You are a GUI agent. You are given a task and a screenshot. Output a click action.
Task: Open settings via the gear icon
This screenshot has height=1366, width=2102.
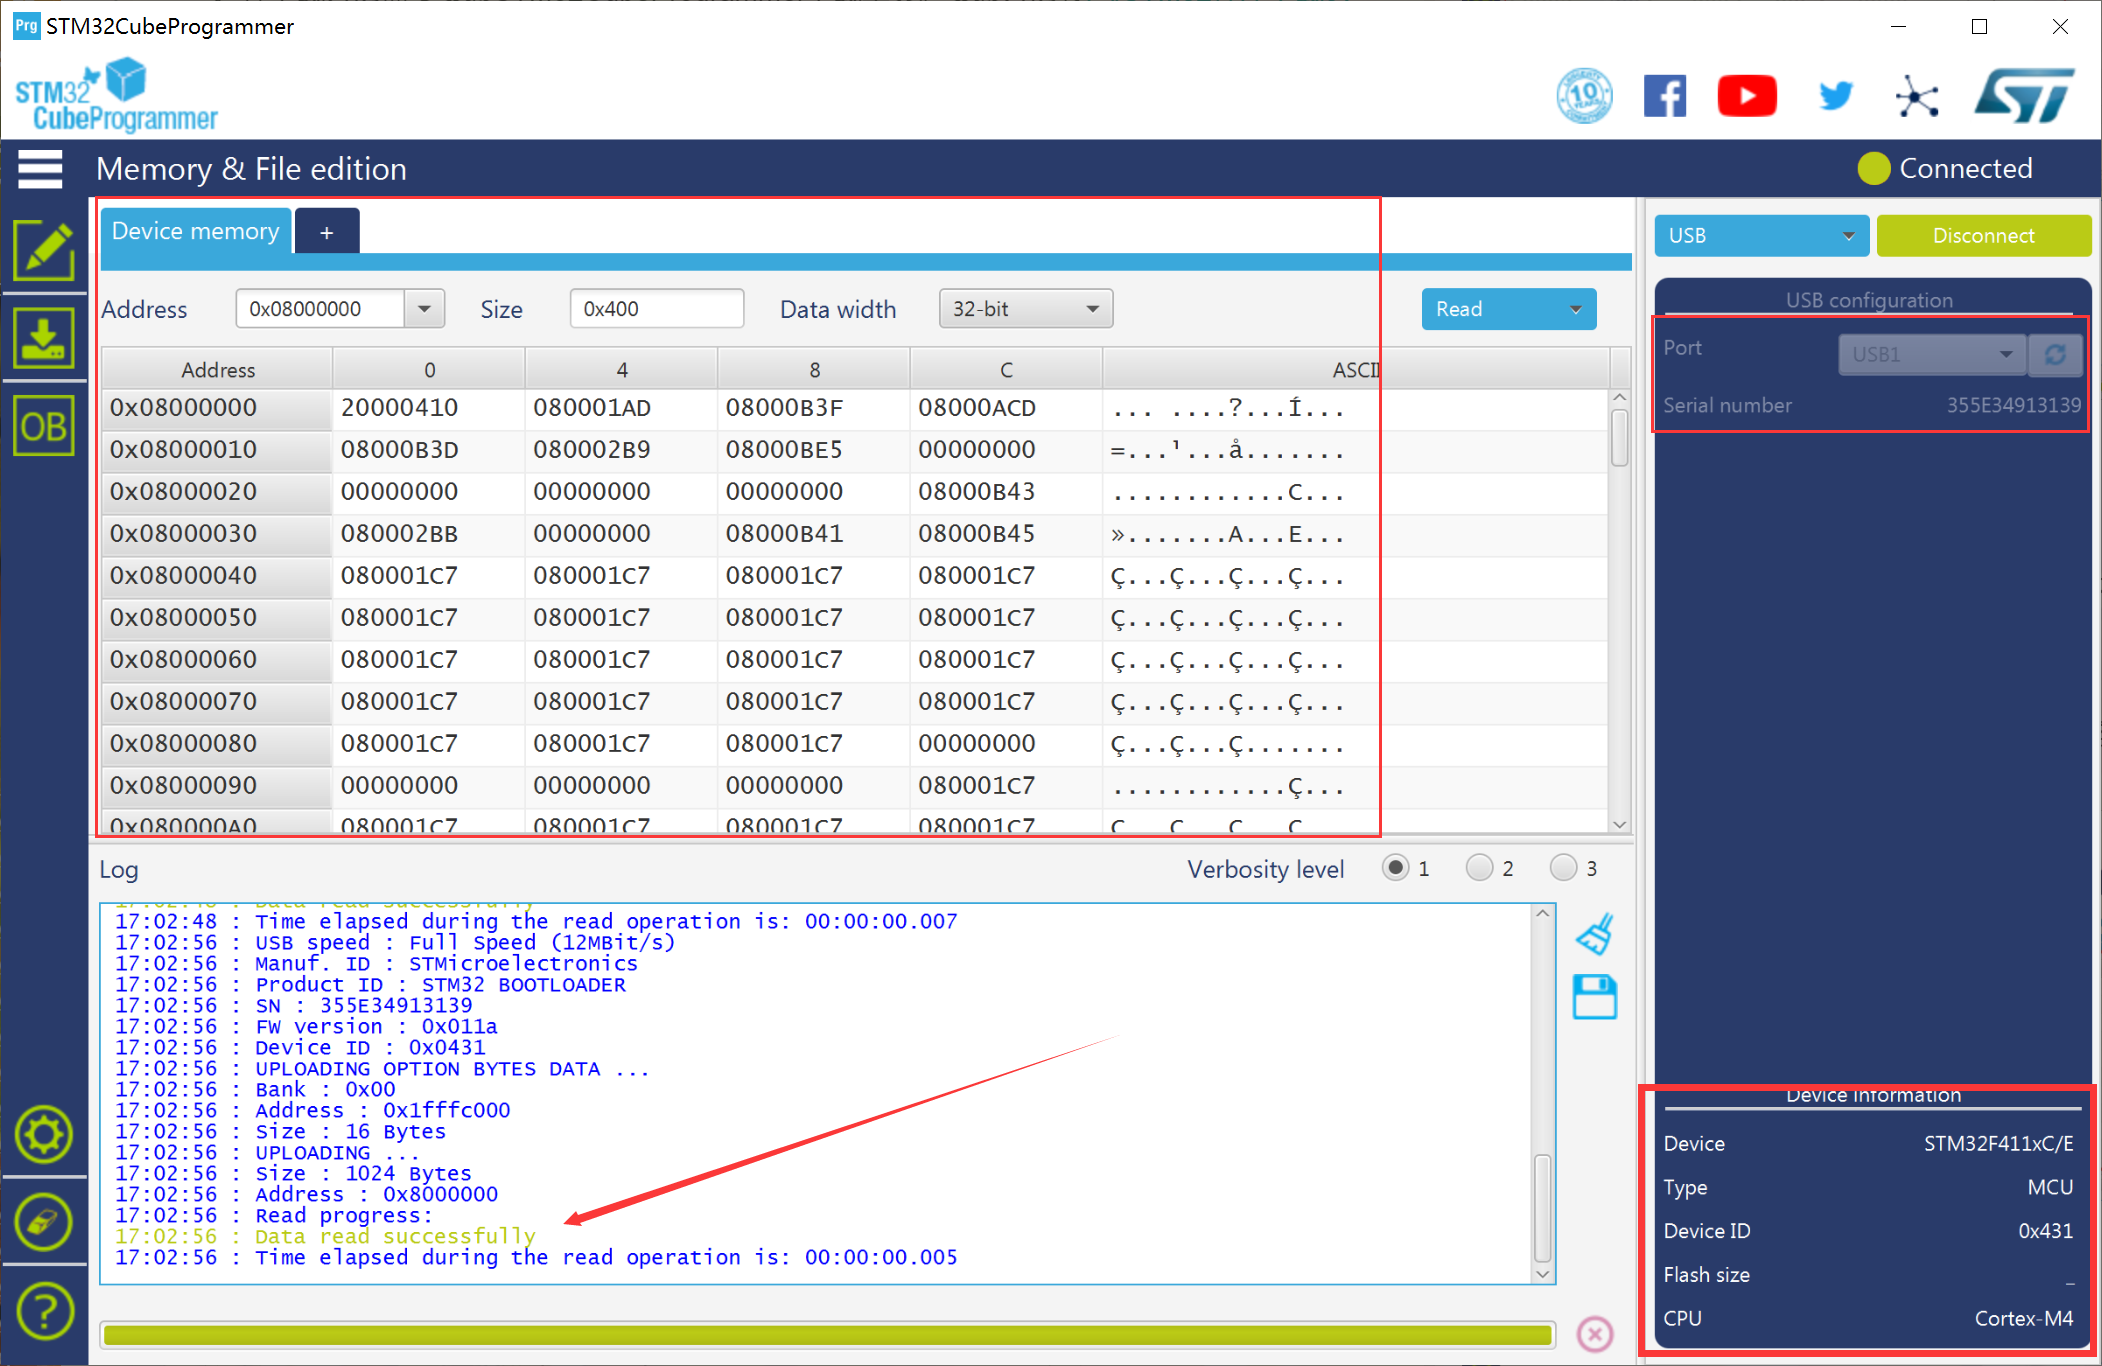click(42, 1134)
